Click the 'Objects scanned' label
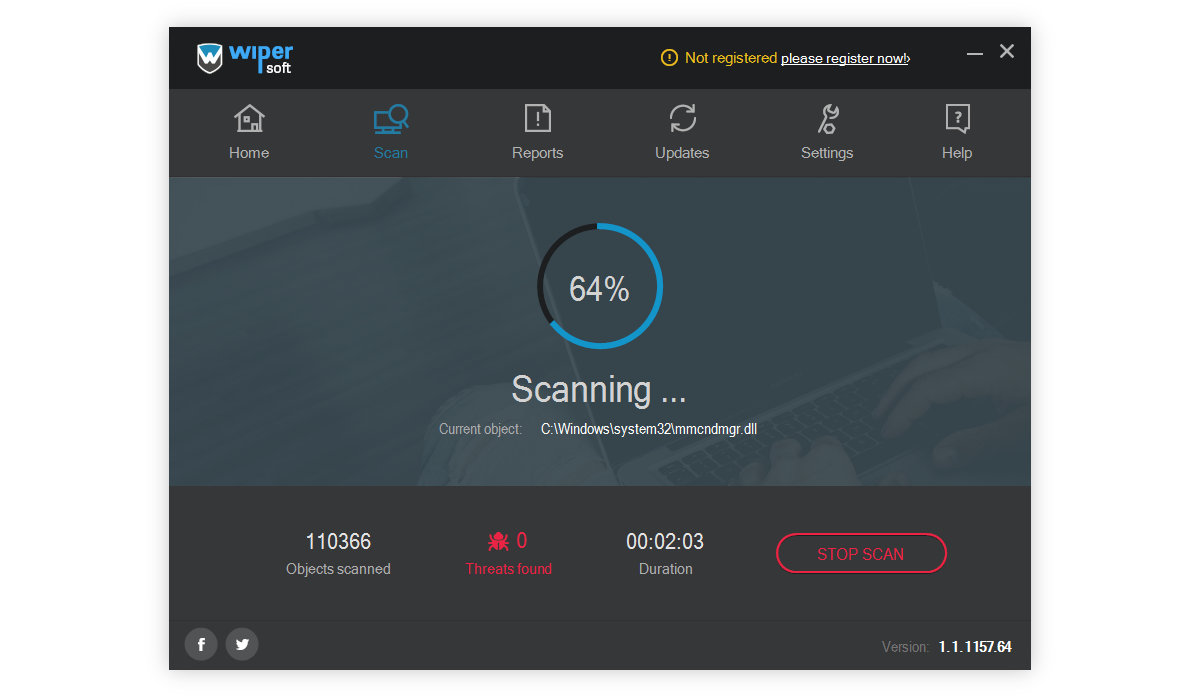 click(x=338, y=569)
